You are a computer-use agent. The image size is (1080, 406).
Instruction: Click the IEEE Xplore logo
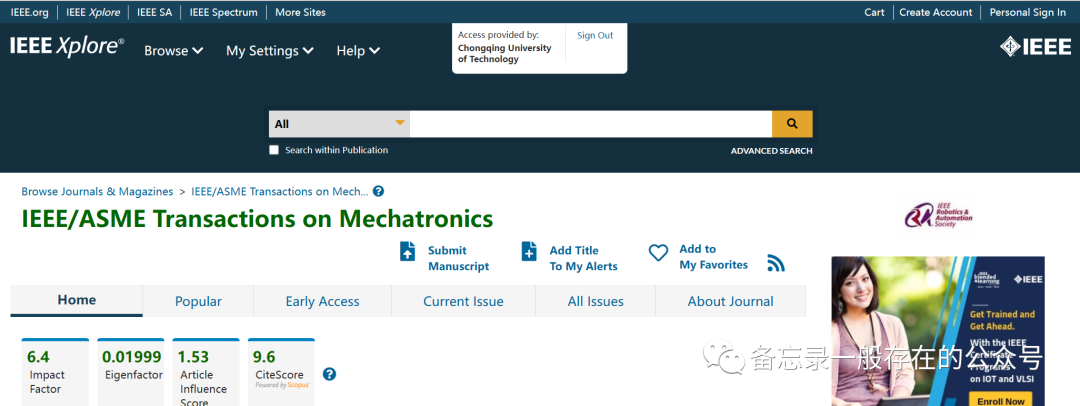67,46
